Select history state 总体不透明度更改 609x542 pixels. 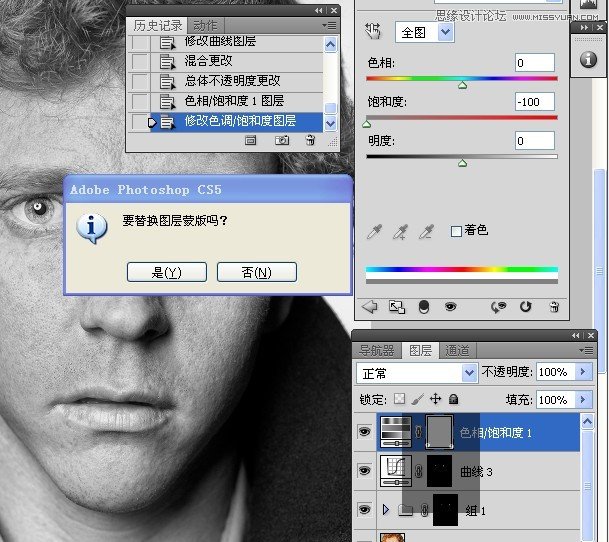[x=236, y=82]
